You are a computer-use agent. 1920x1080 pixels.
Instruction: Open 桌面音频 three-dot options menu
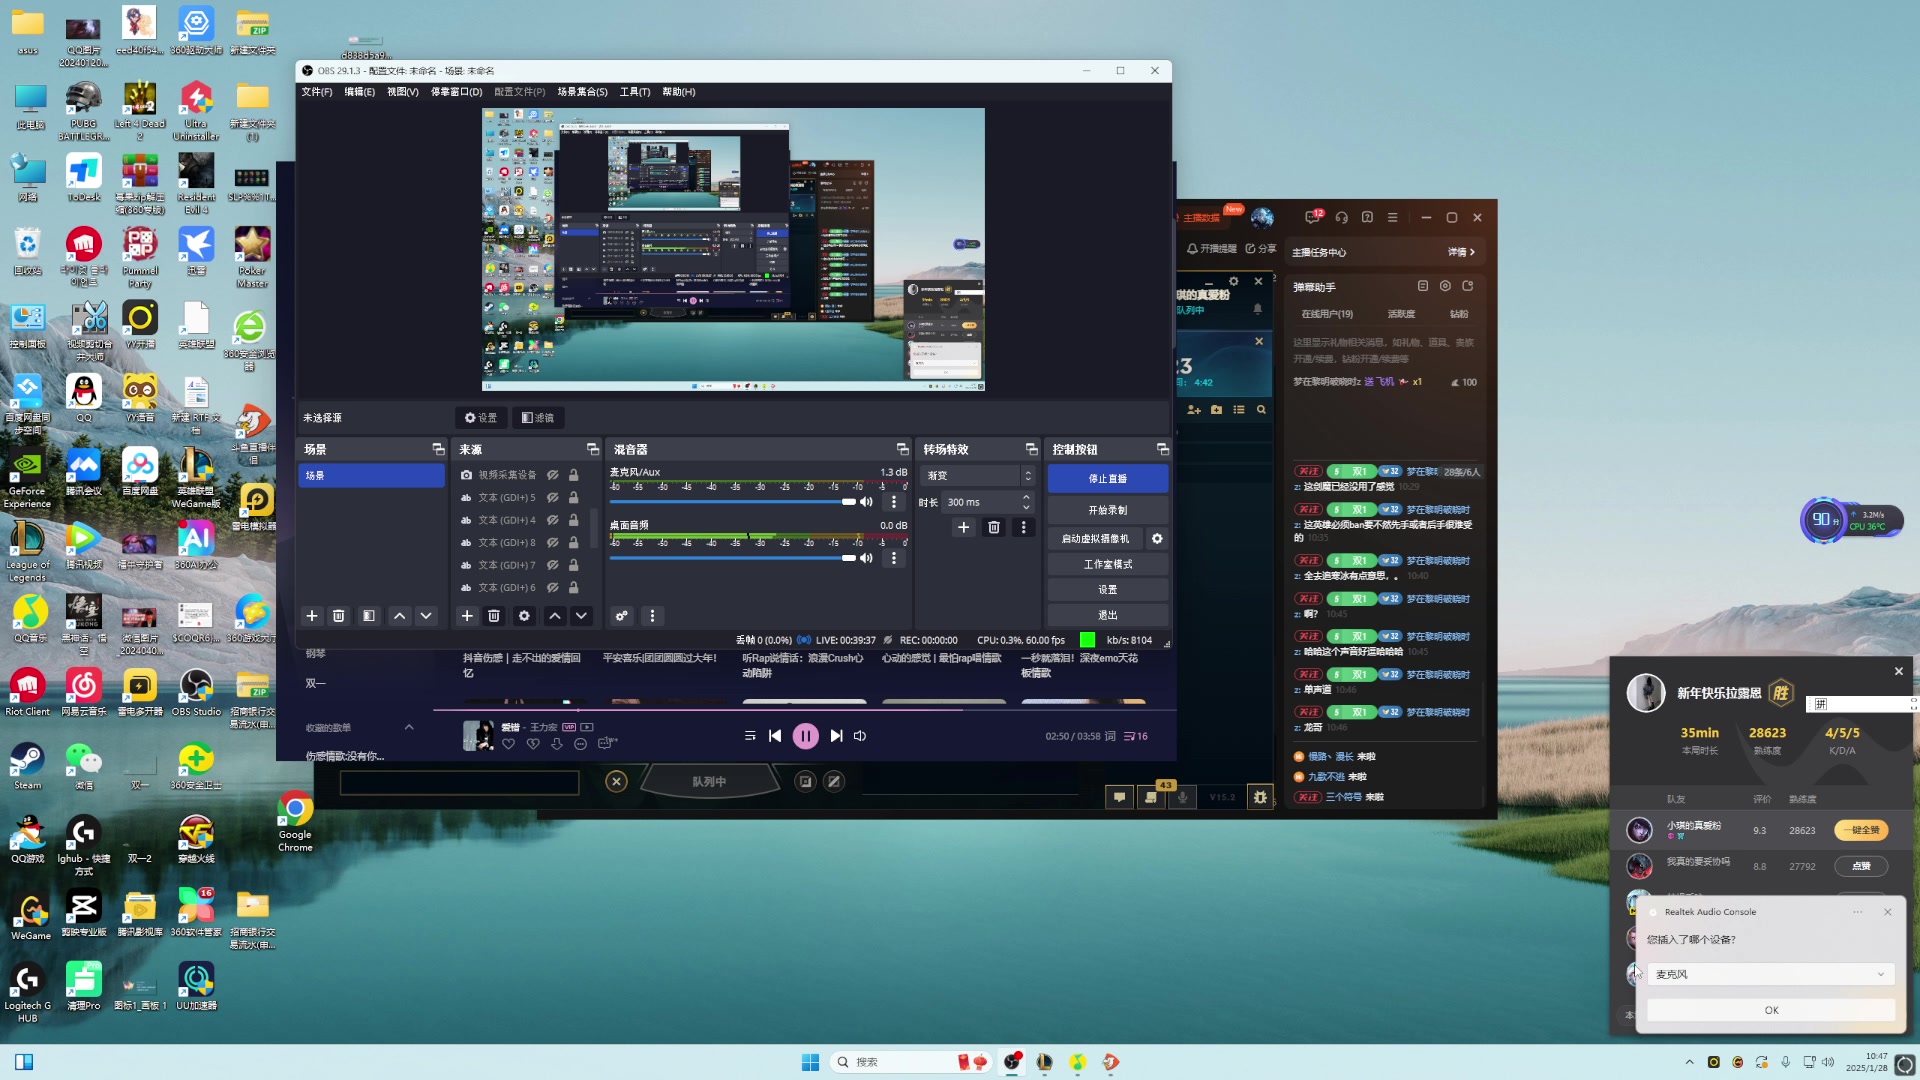[894, 558]
